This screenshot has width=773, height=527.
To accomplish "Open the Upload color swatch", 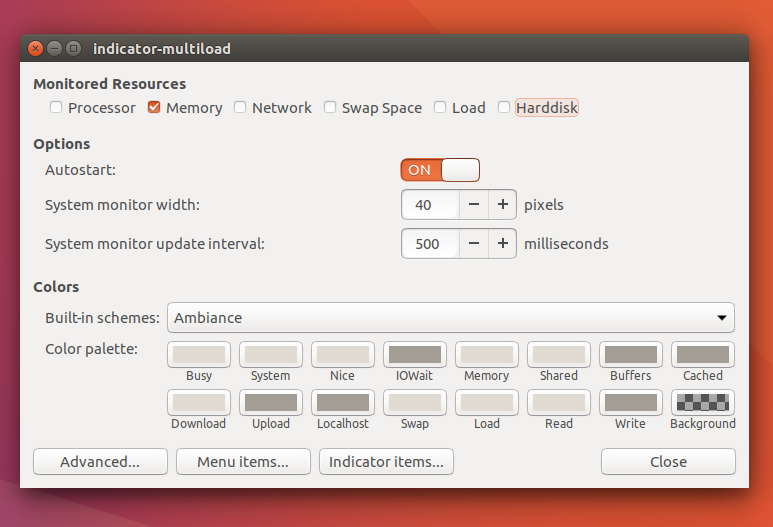I will (x=271, y=403).
